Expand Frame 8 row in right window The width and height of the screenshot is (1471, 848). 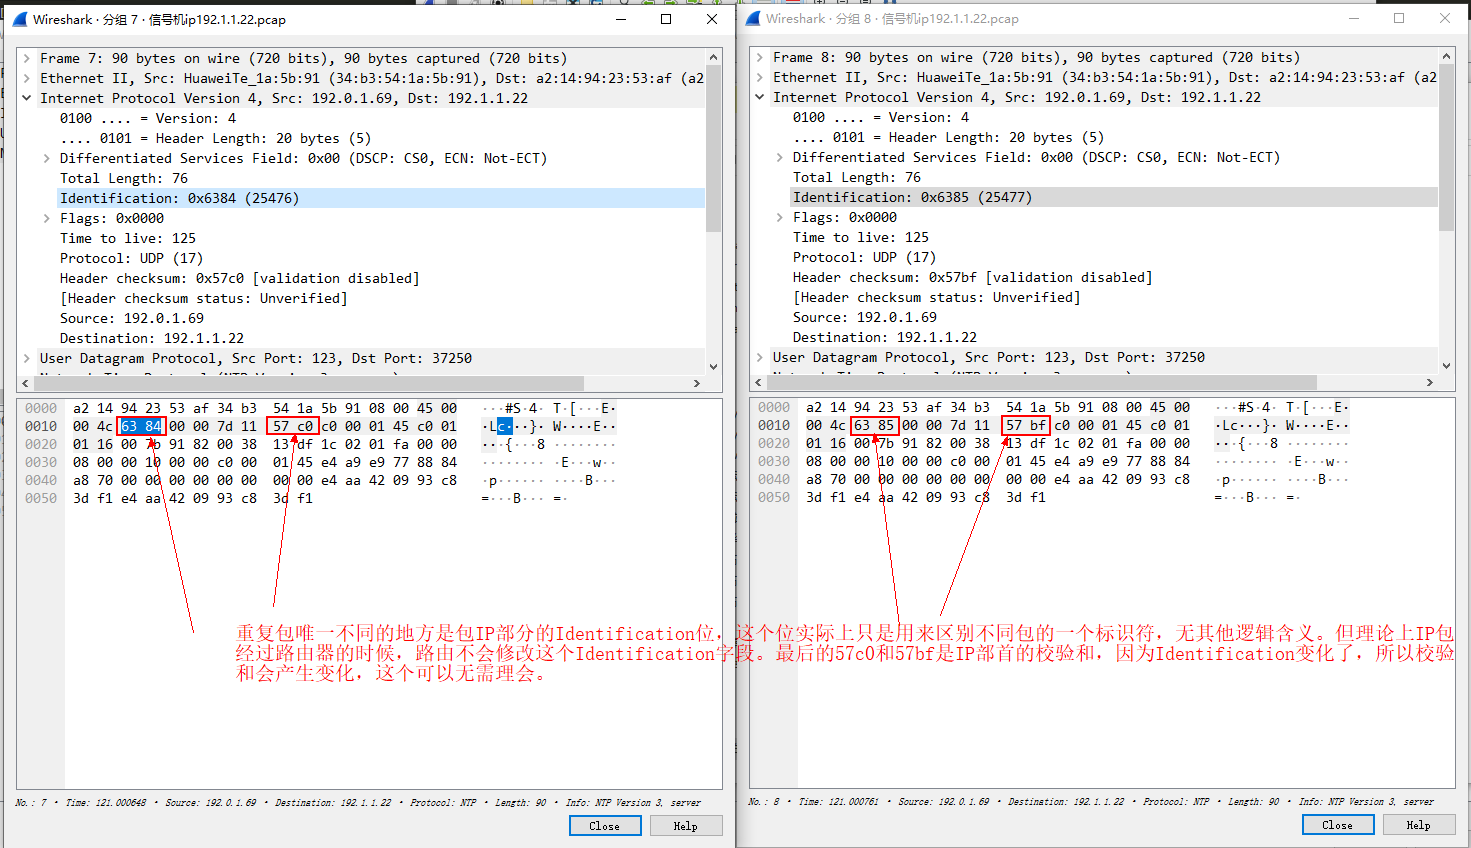[760, 57]
